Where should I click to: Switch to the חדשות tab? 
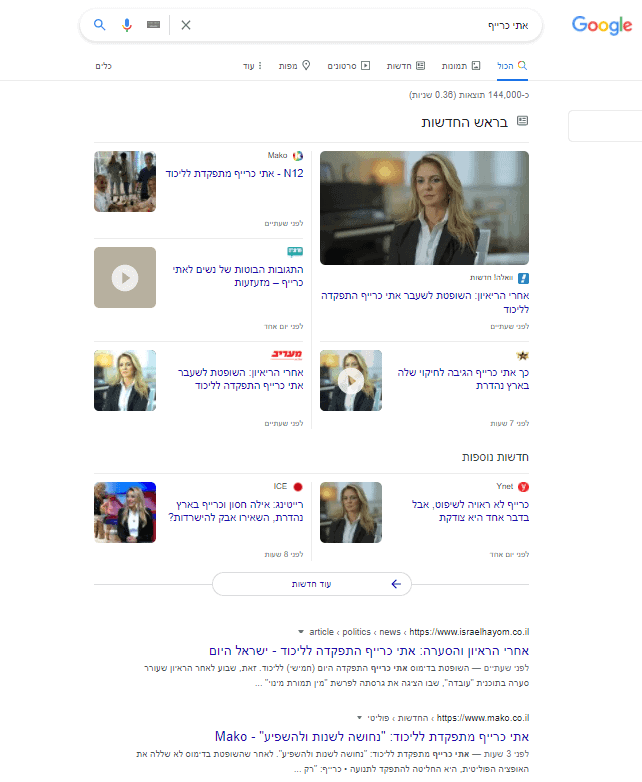(x=406, y=66)
